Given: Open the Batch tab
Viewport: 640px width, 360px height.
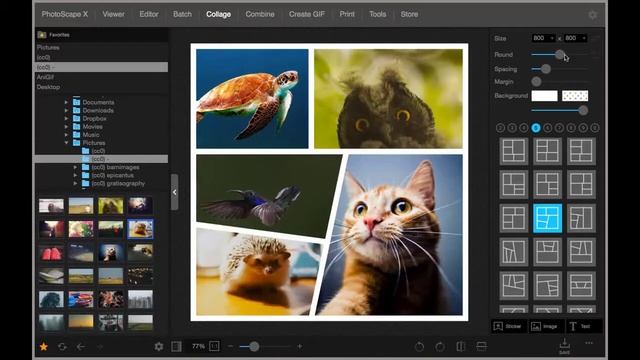Looking at the screenshot, I should [x=182, y=14].
